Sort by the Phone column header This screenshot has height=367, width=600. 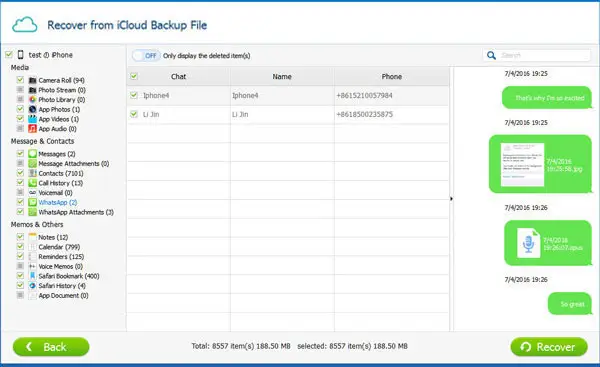(391, 77)
